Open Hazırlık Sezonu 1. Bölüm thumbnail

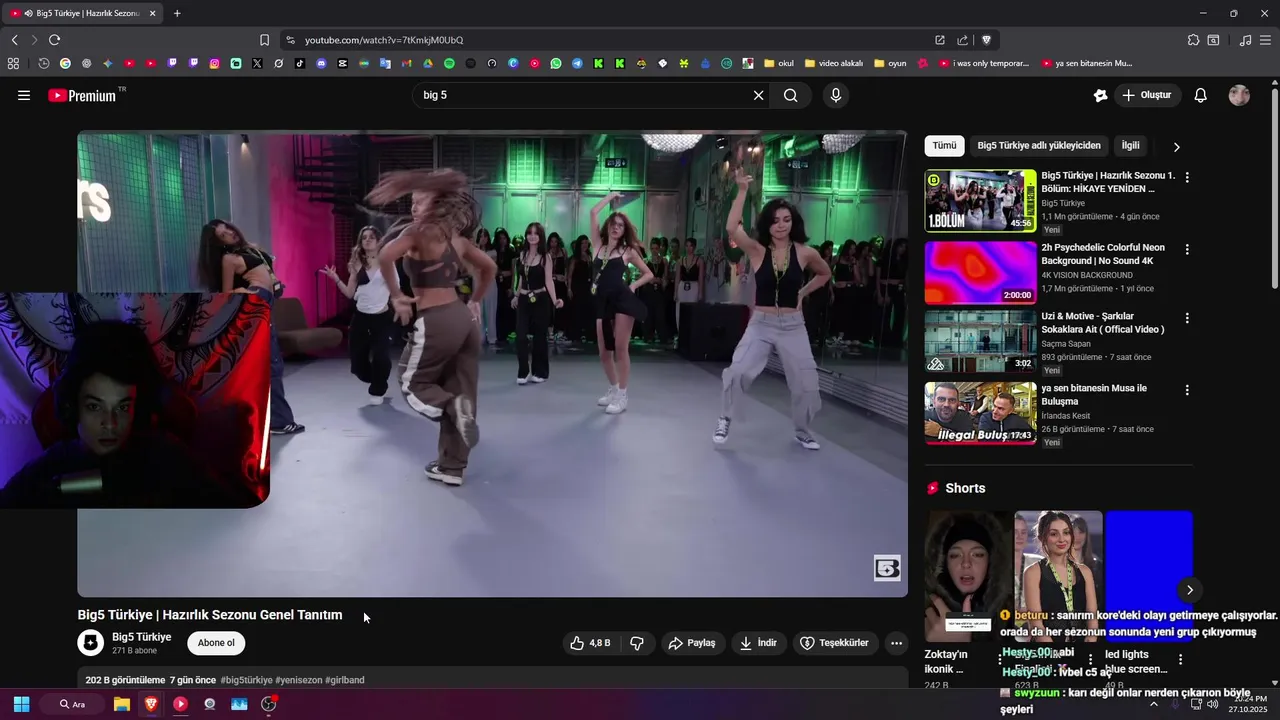[980, 200]
